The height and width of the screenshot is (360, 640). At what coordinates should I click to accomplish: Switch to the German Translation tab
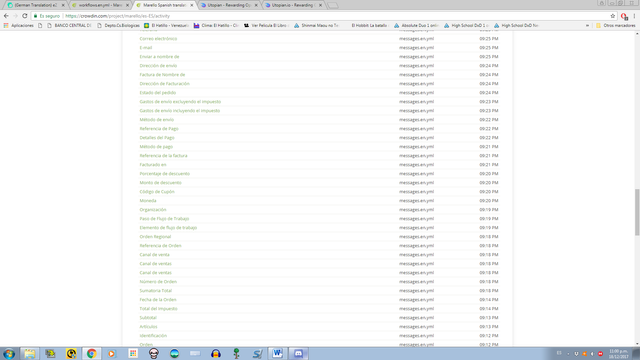tap(35, 5)
